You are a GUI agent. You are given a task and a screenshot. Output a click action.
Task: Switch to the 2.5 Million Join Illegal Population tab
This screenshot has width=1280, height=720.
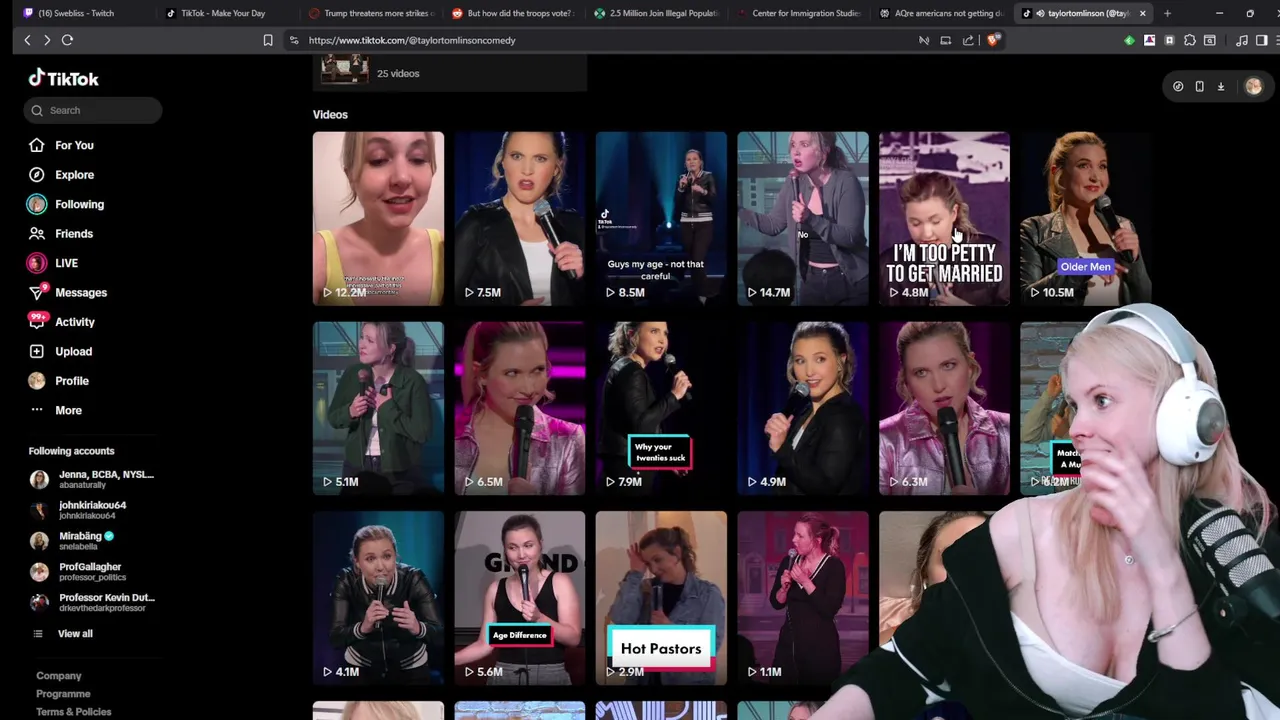(x=656, y=13)
